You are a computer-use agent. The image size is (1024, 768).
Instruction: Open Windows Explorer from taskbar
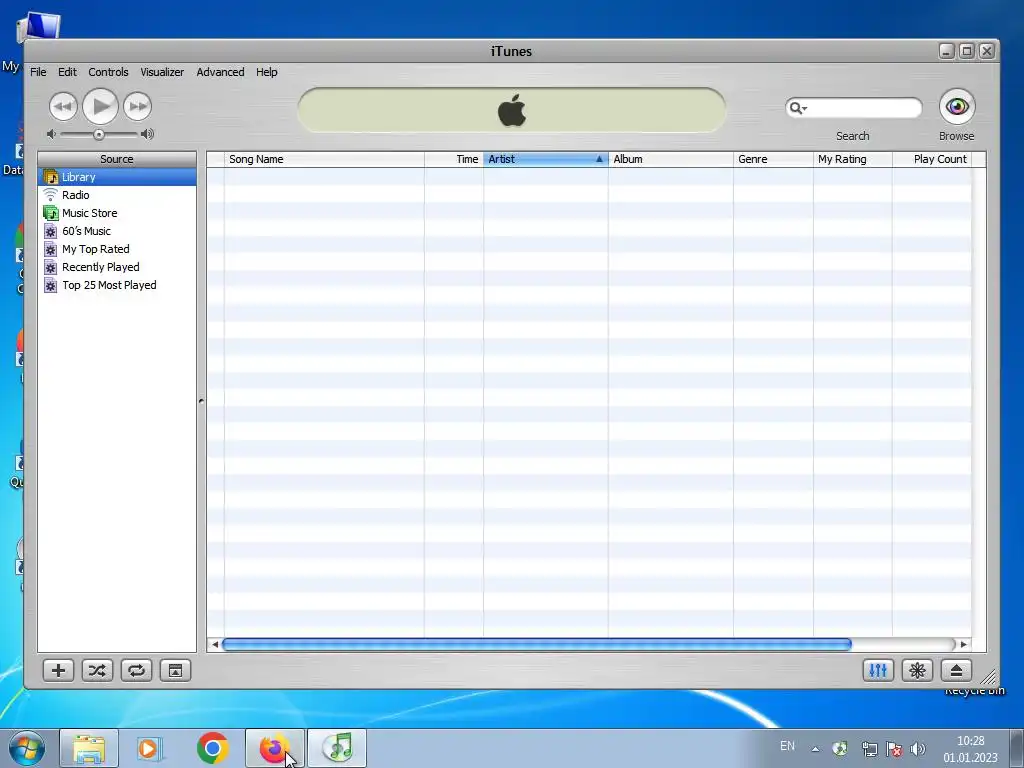pyautogui.click(x=89, y=748)
